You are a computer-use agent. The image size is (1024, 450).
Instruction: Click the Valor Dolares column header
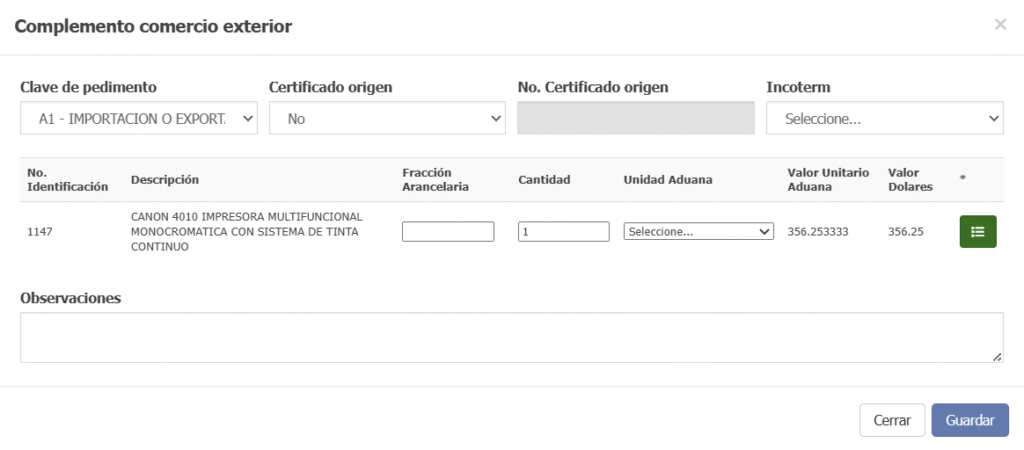910,180
